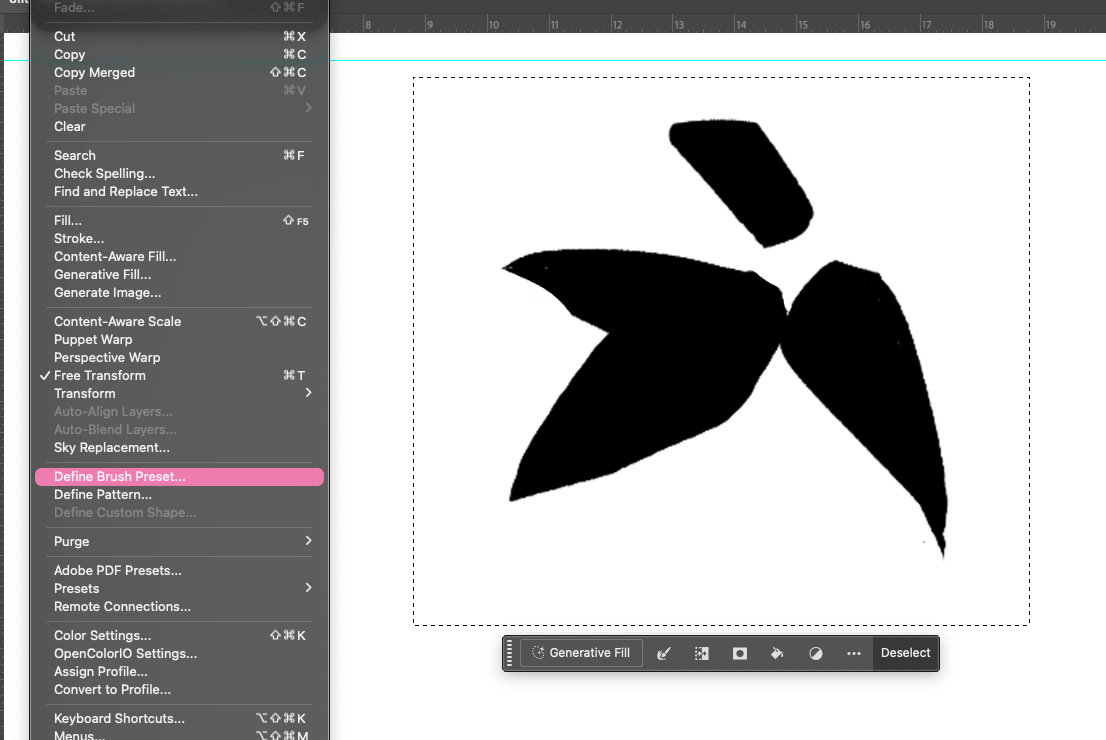
Task: Click the adjustment layer half-circle icon
Action: (815, 654)
